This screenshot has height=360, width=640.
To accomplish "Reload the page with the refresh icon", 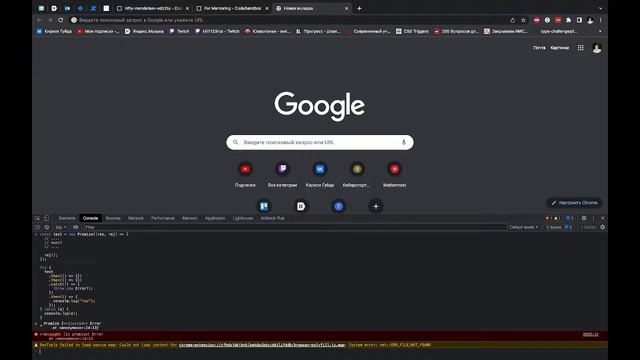I will tap(60, 20).
